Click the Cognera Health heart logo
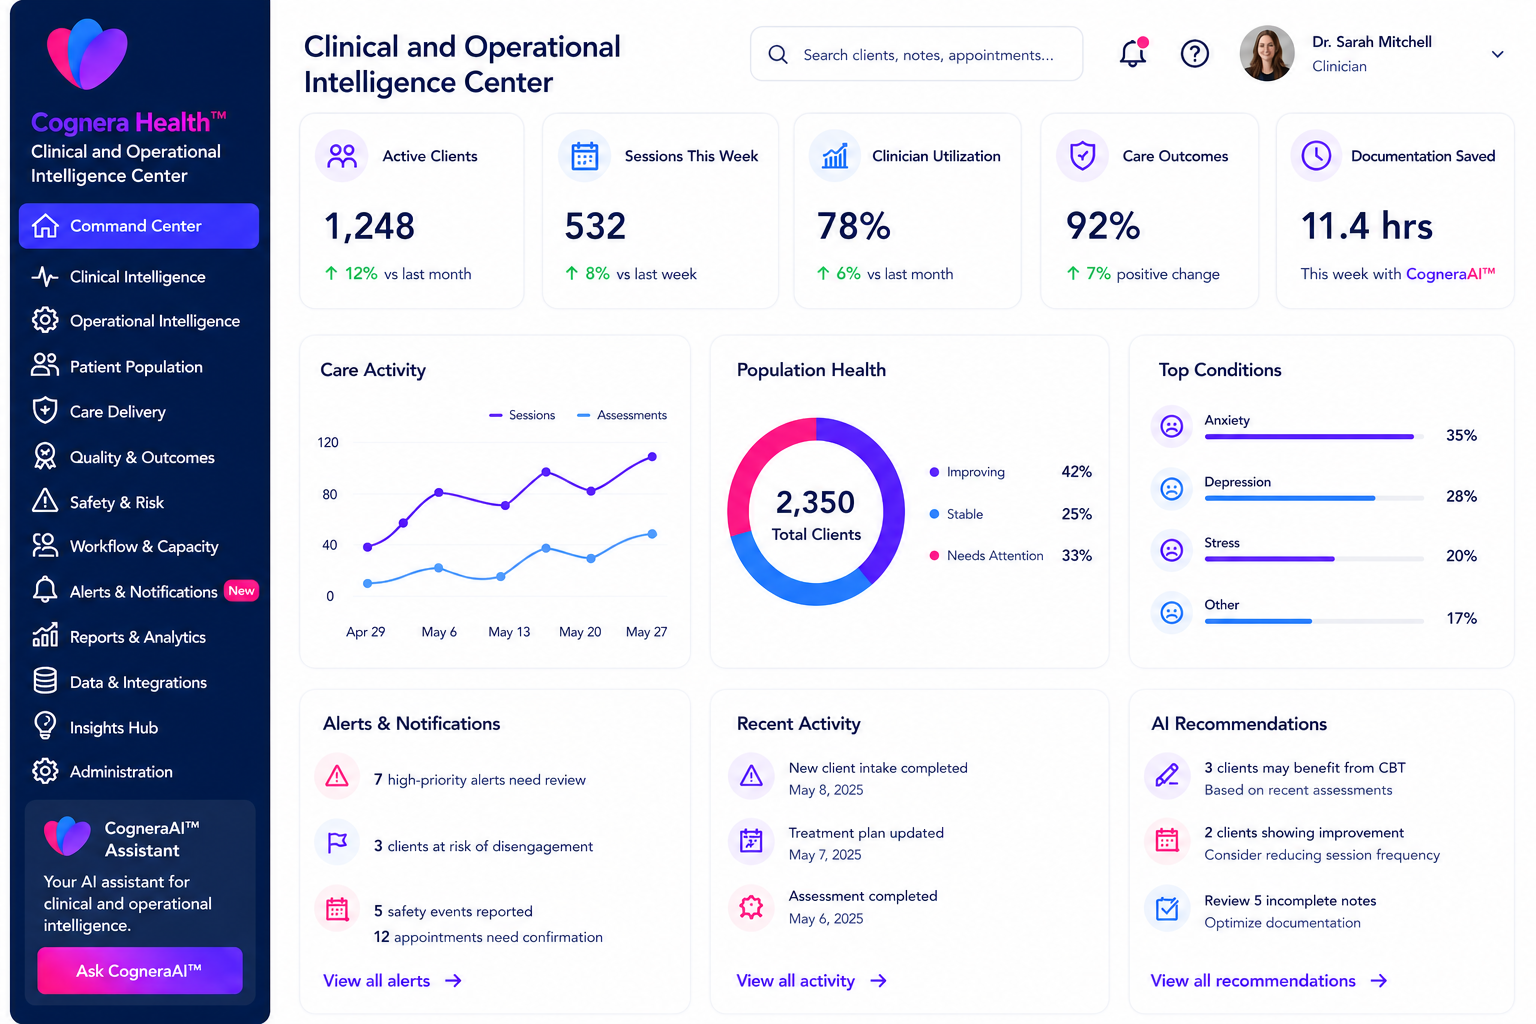 point(87,54)
